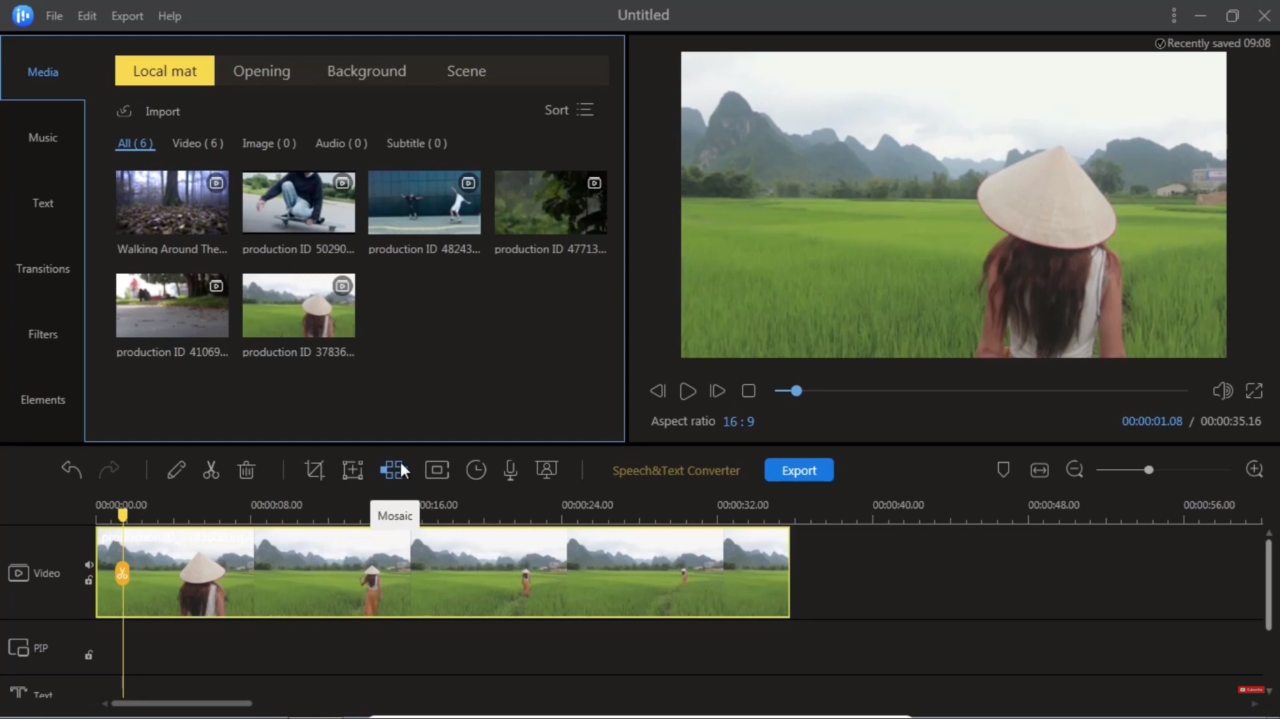
Task: Click the blue Export button
Action: coord(798,470)
